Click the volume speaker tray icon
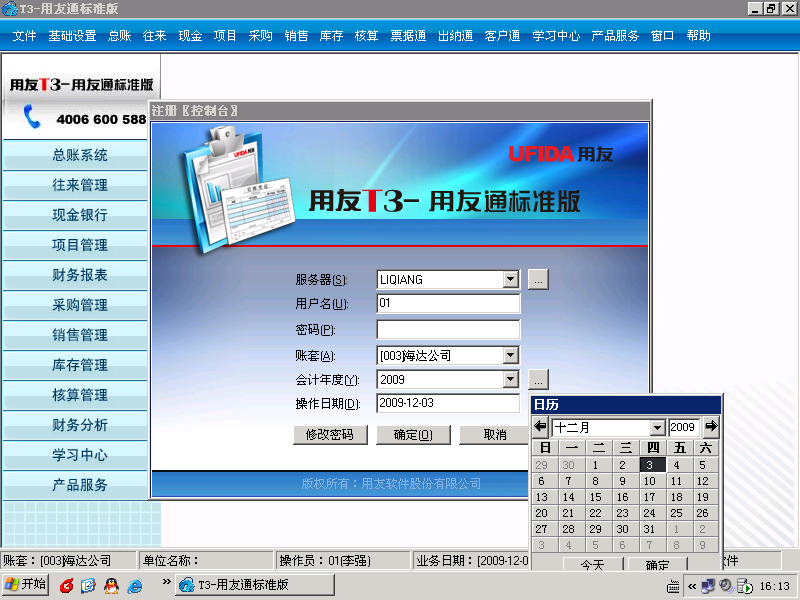The width and height of the screenshot is (800, 600). point(726,586)
